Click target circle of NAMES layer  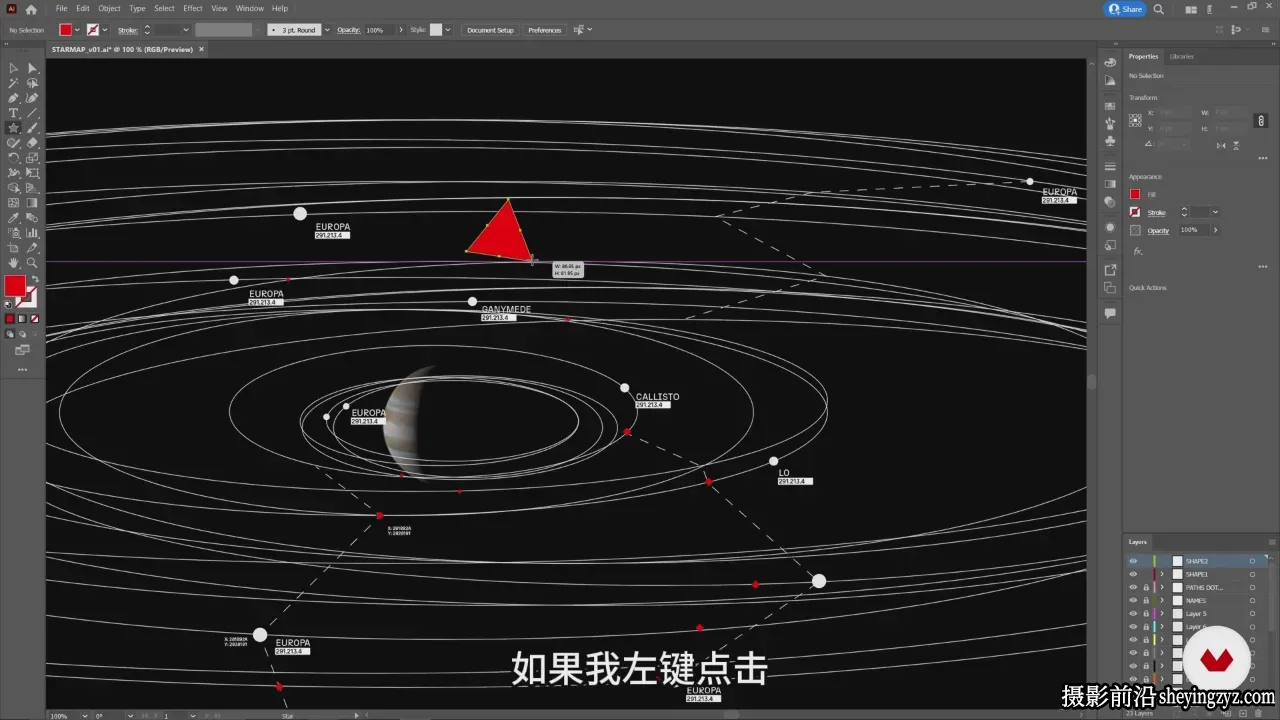click(1252, 600)
